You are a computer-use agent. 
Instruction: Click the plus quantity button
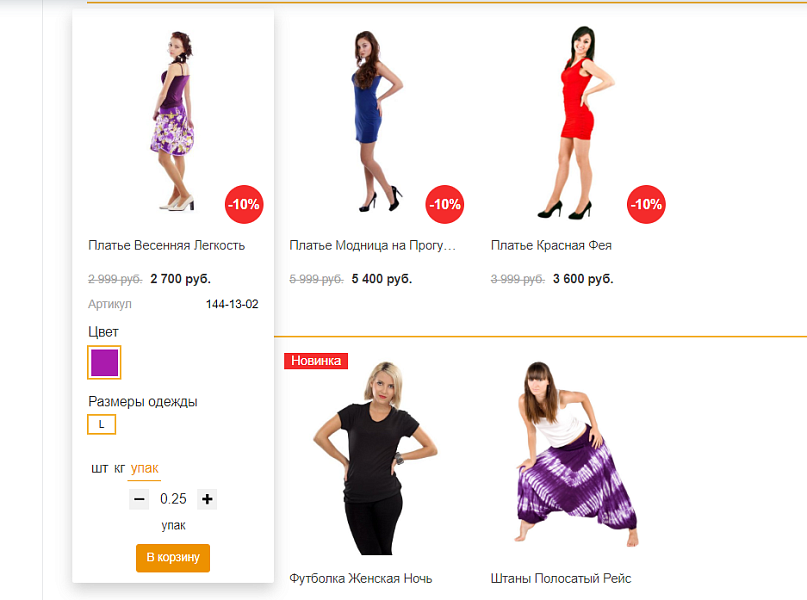(x=207, y=499)
